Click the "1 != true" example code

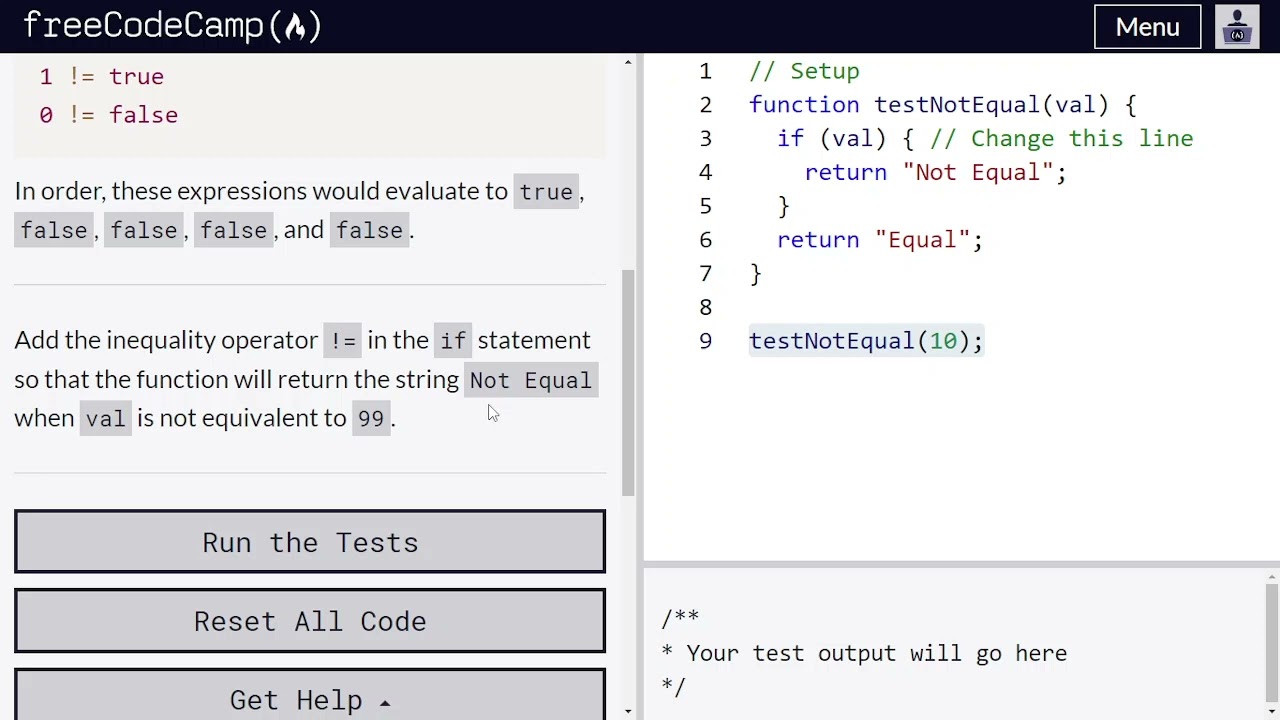click(101, 77)
